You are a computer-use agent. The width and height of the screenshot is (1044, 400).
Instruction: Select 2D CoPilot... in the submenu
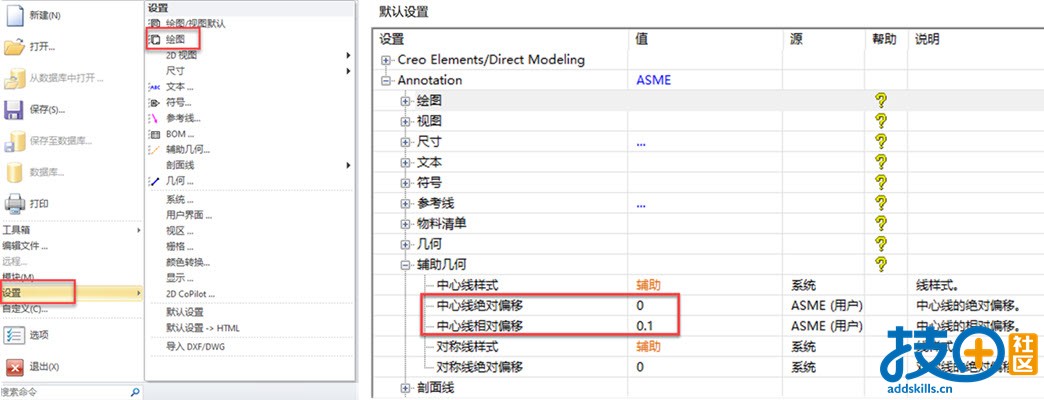tap(190, 294)
